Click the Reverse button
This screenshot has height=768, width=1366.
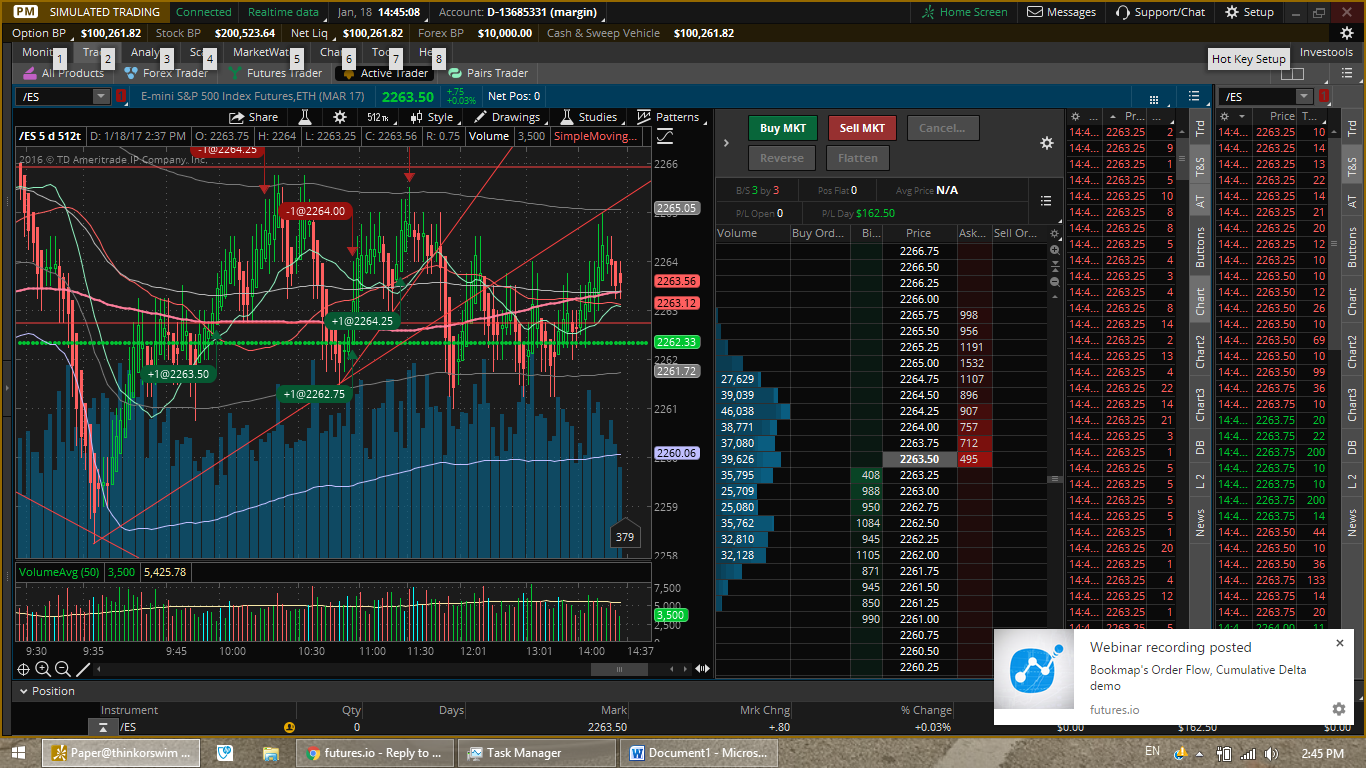click(x=782, y=158)
